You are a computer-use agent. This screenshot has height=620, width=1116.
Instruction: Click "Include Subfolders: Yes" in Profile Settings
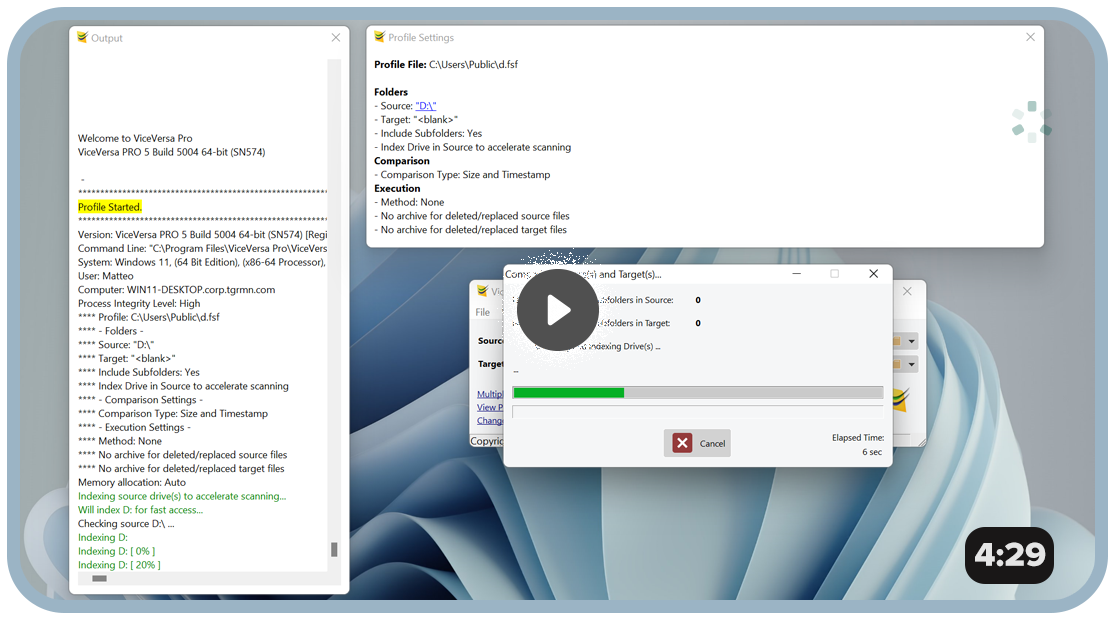(431, 134)
